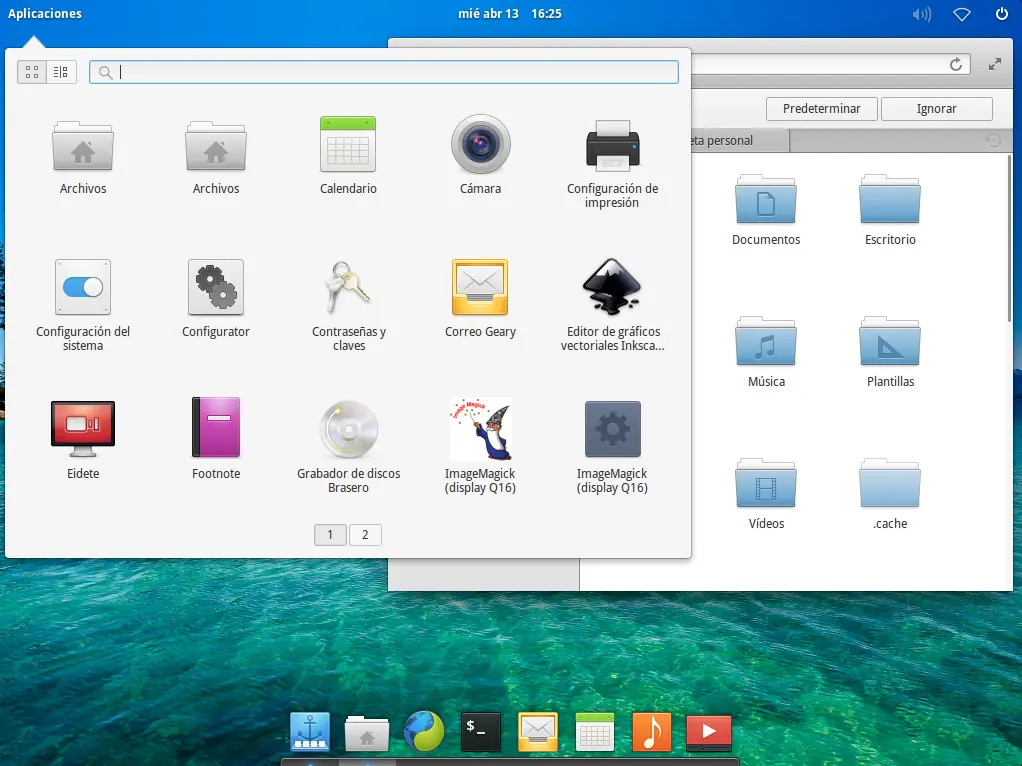Go to launcher page 2

pyautogui.click(x=365, y=535)
